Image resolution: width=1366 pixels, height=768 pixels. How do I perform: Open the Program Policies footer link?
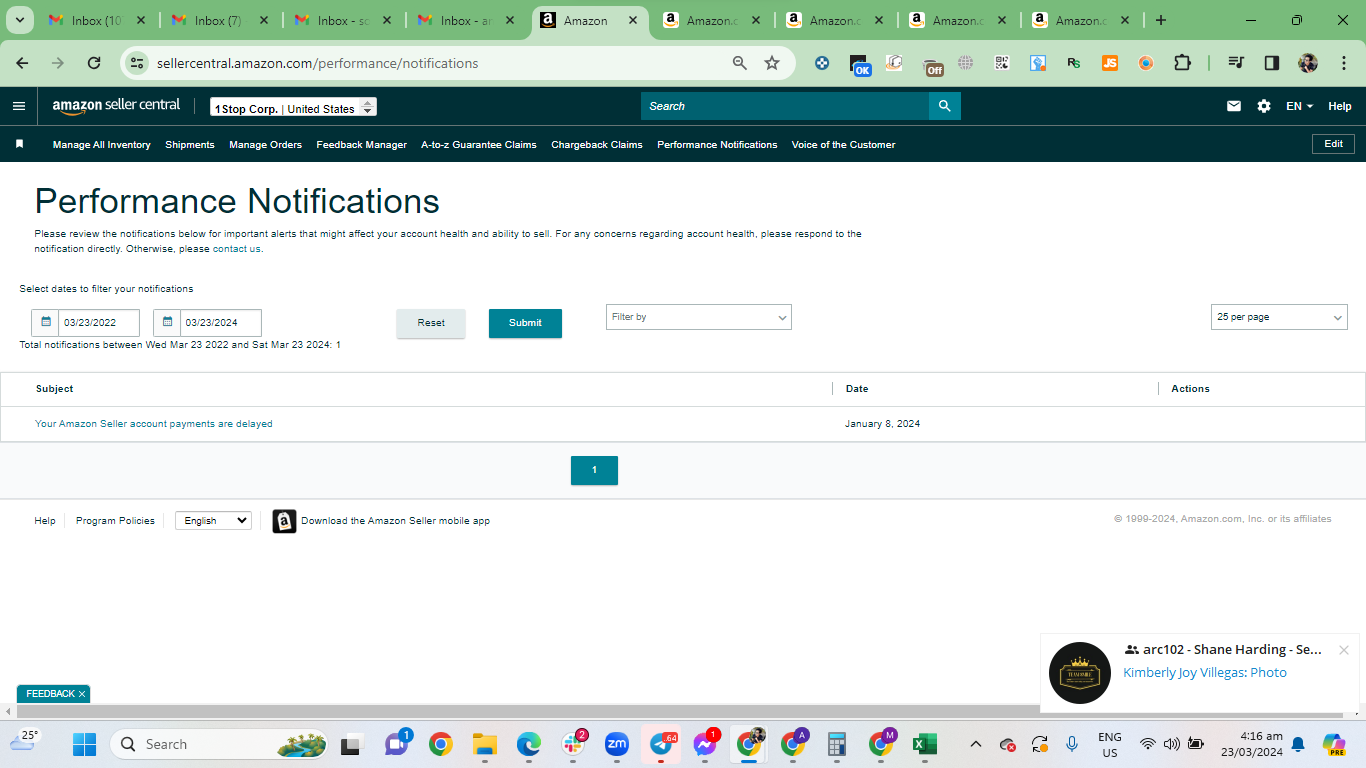tap(115, 521)
